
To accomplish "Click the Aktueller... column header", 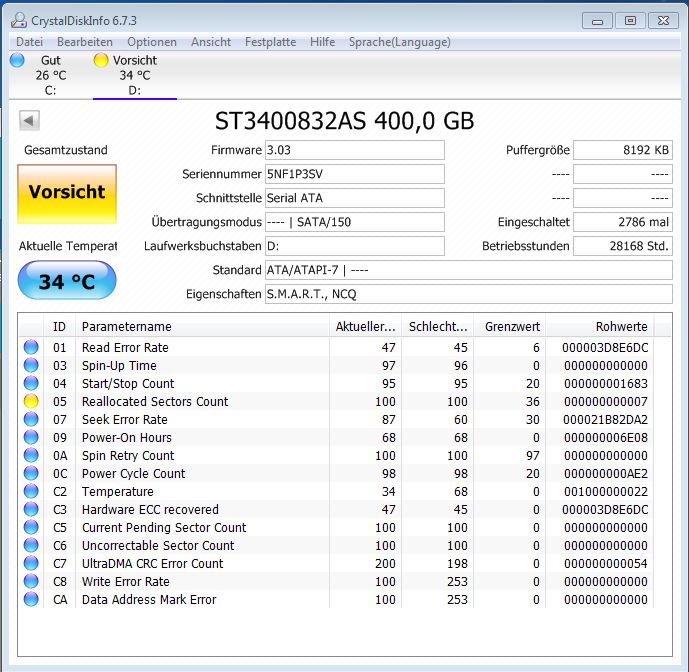I will [x=365, y=326].
